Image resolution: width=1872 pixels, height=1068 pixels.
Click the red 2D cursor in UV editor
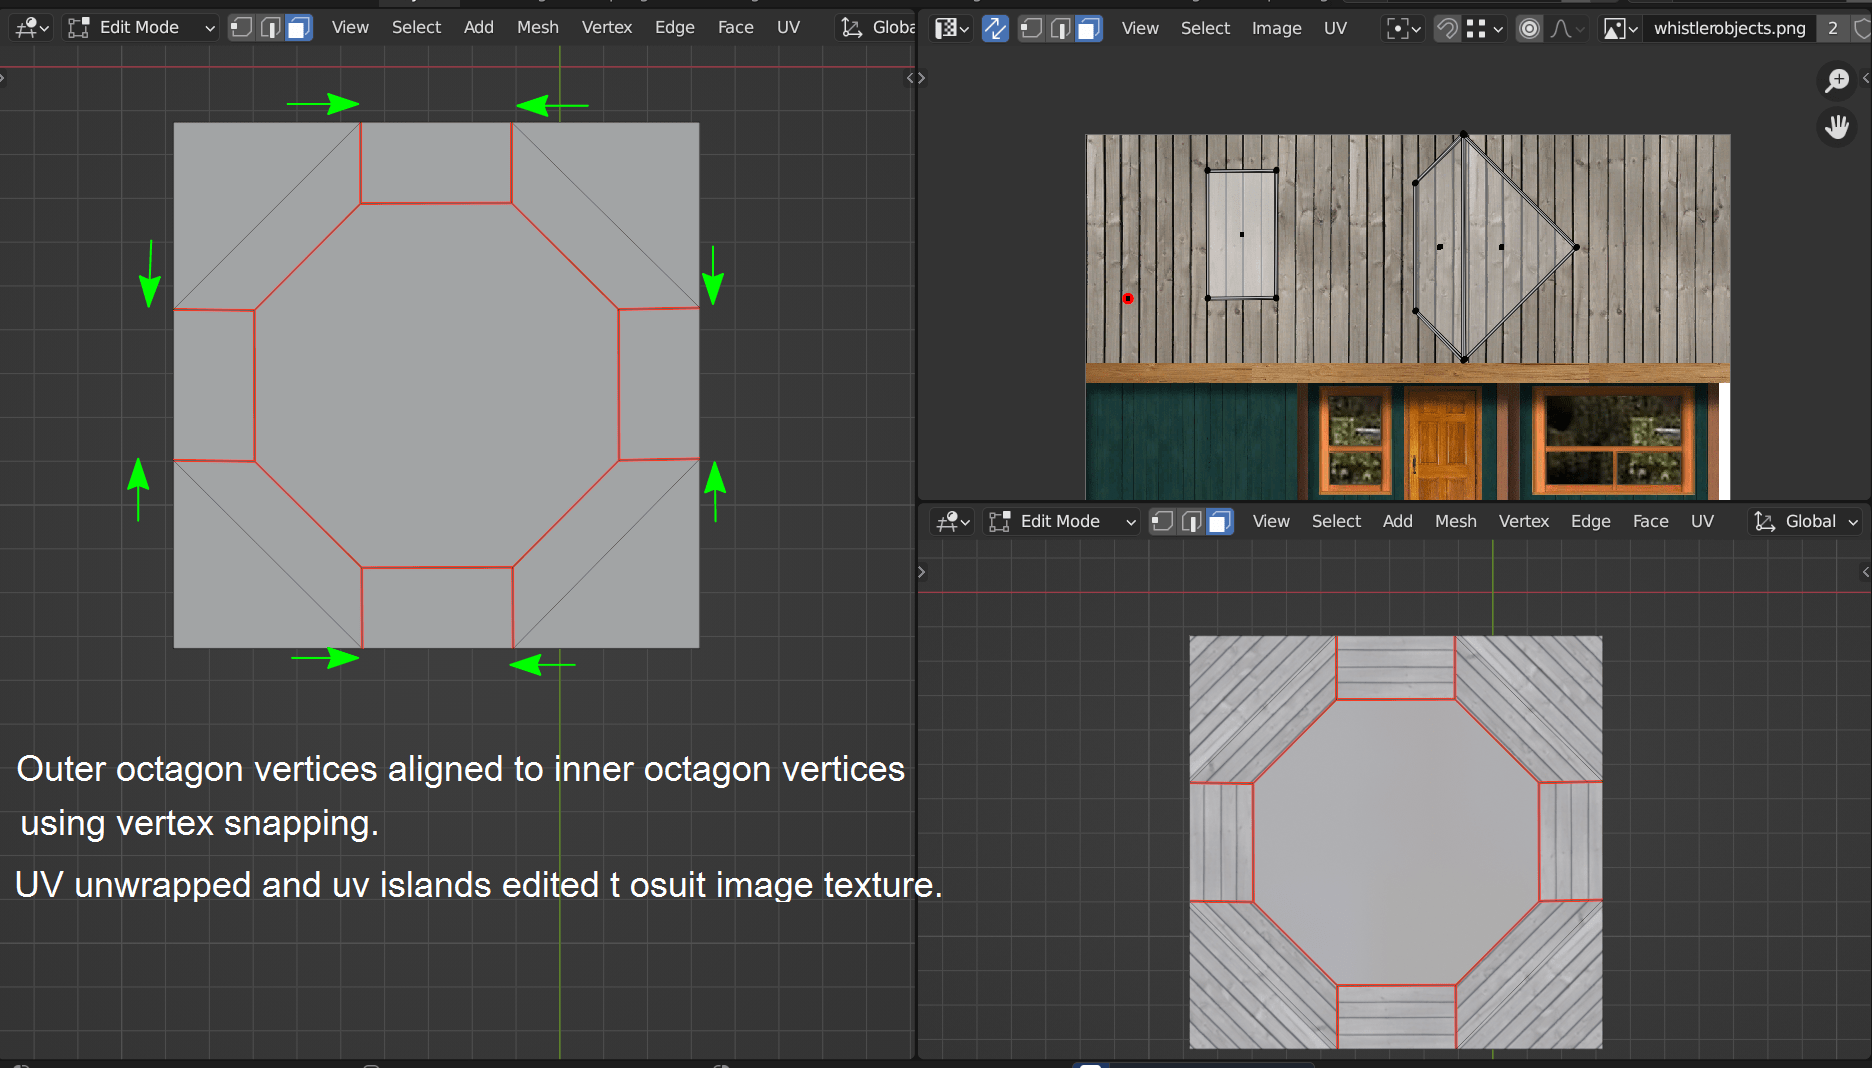[1128, 299]
